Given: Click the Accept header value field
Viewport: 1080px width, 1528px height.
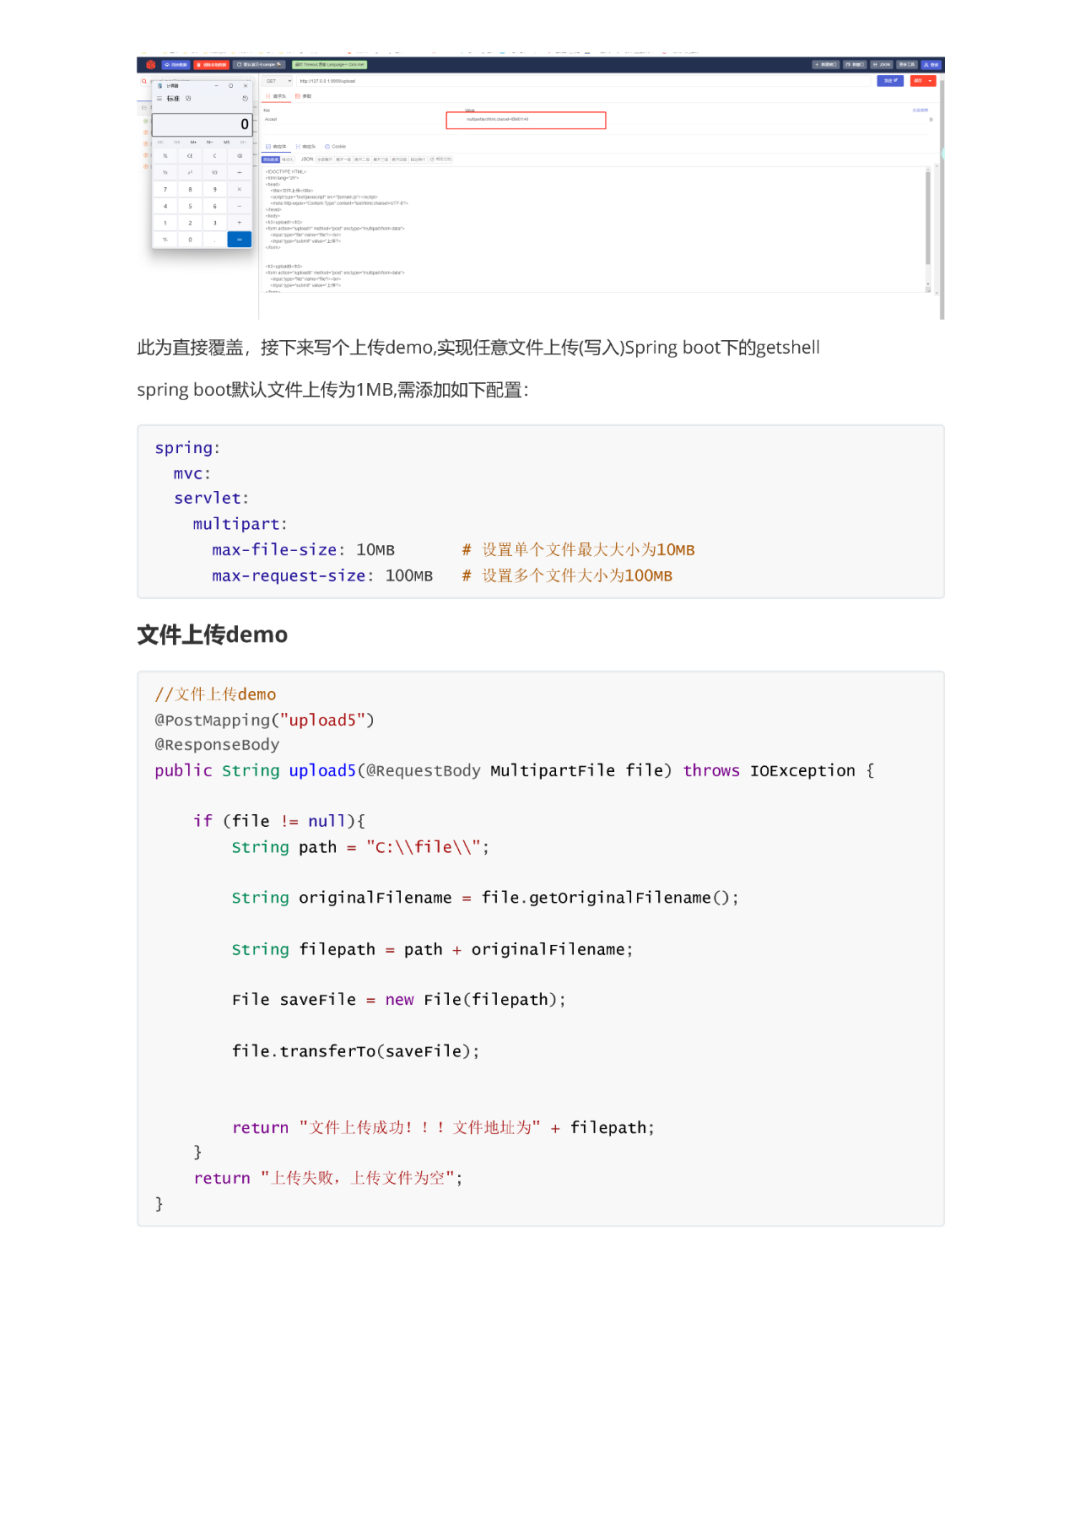Looking at the screenshot, I should [x=526, y=120].
